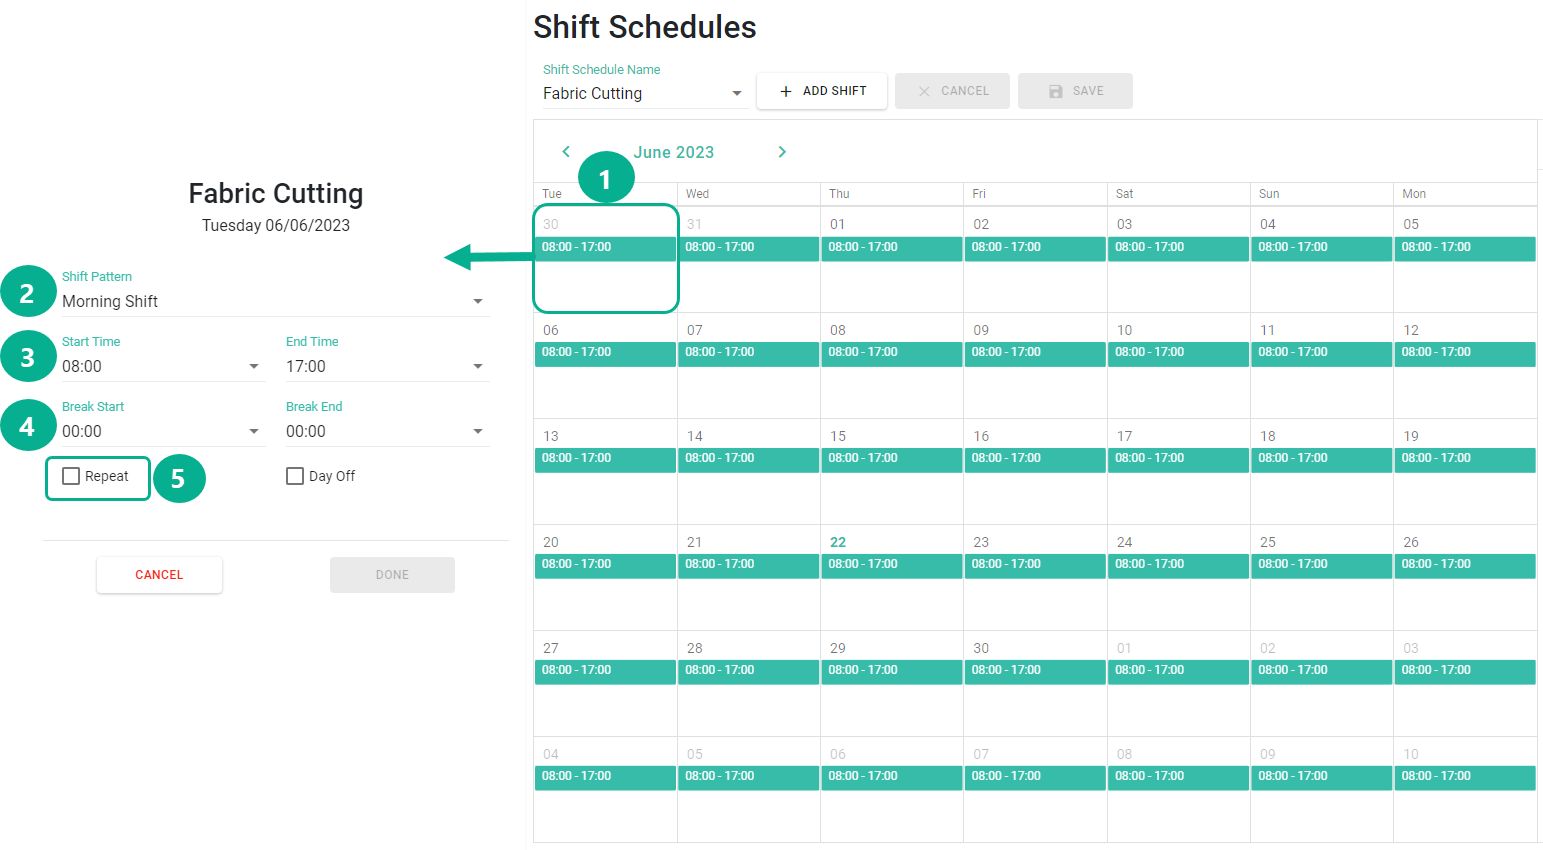The height and width of the screenshot is (850, 1543).
Task: Select the June 22 shift 08:00 - 17:00
Action: (891, 565)
